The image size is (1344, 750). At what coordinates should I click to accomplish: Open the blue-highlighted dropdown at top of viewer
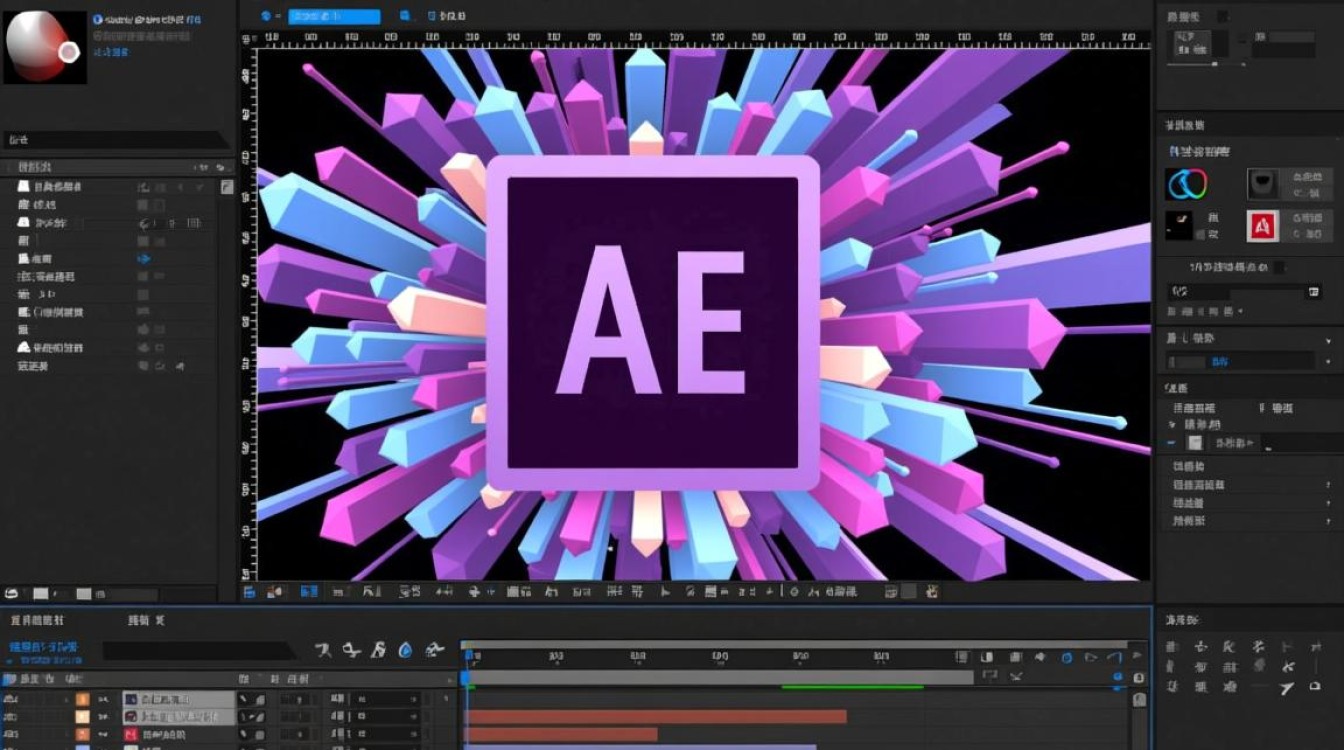pos(334,16)
